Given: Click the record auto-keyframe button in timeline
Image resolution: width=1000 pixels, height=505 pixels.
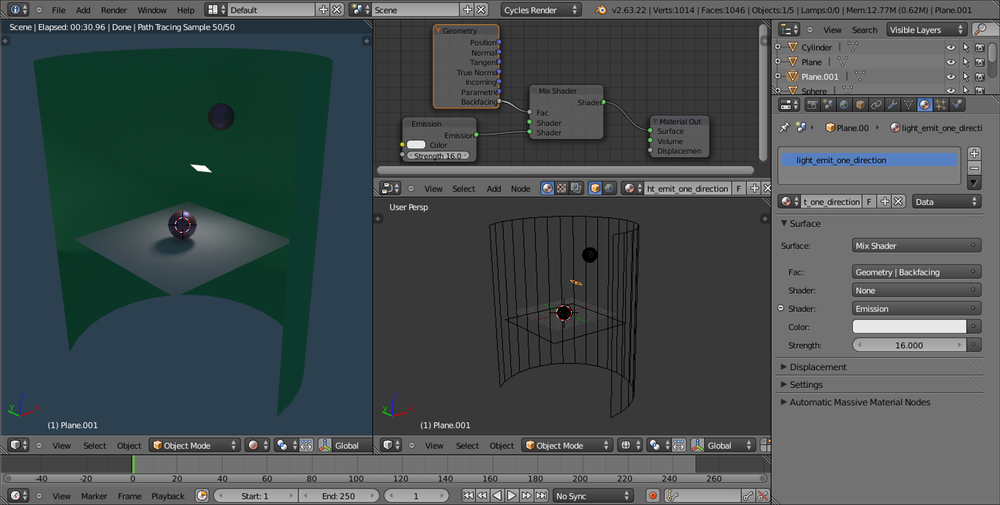Looking at the screenshot, I should point(653,496).
